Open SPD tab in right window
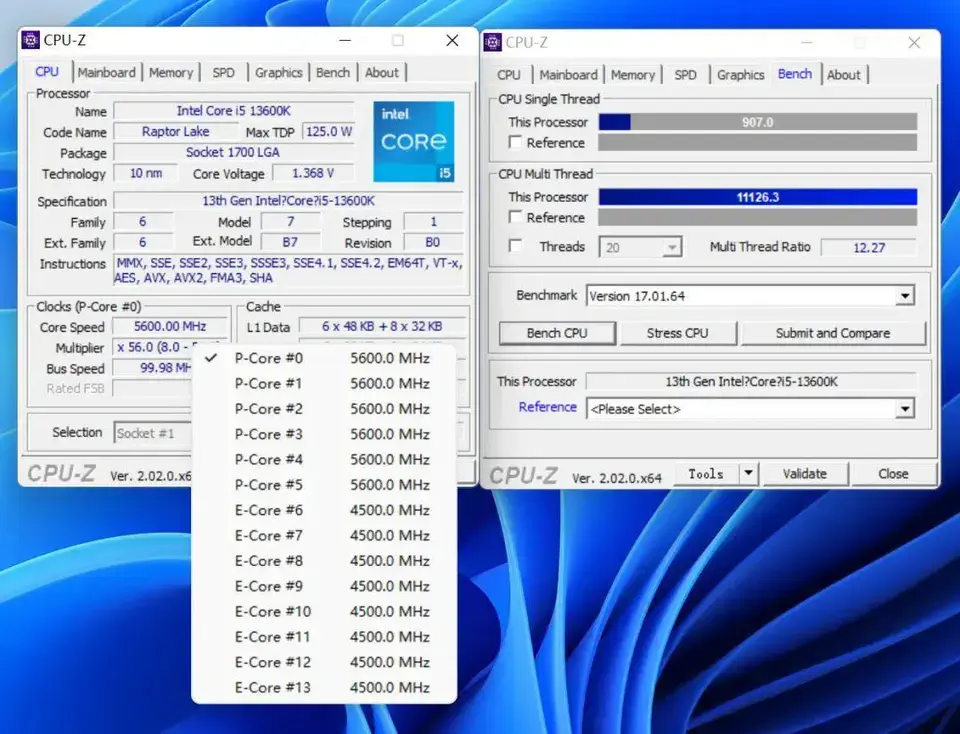The height and width of the screenshot is (734, 960). 685,75
